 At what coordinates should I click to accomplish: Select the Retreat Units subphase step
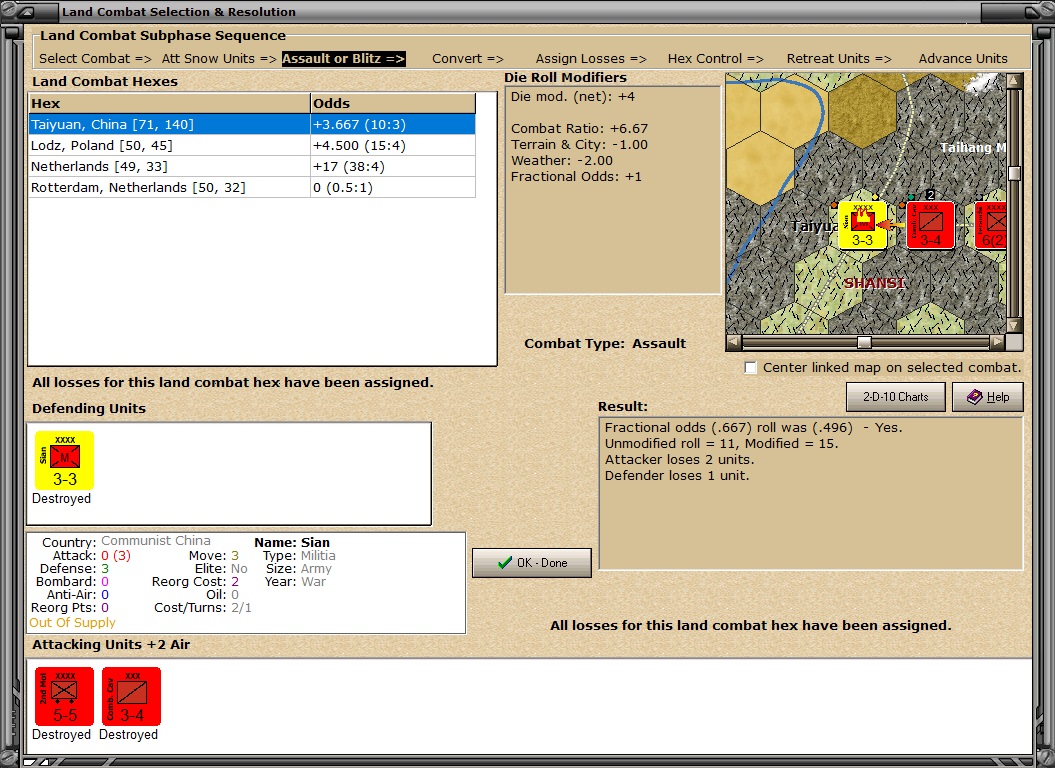839,59
